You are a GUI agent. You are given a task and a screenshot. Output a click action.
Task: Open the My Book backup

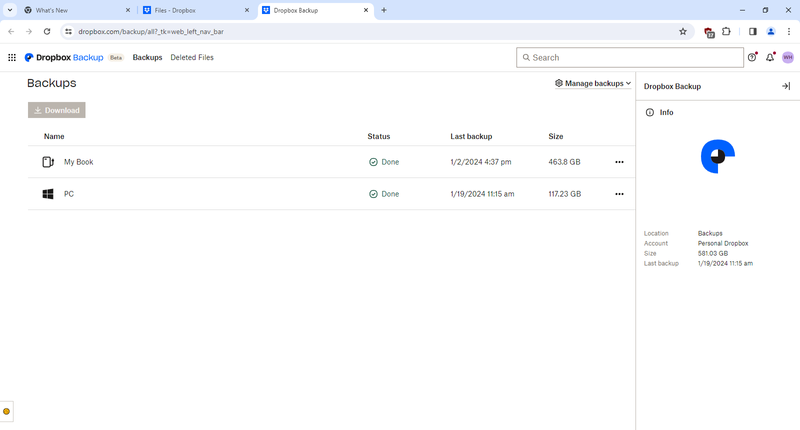tap(78, 162)
